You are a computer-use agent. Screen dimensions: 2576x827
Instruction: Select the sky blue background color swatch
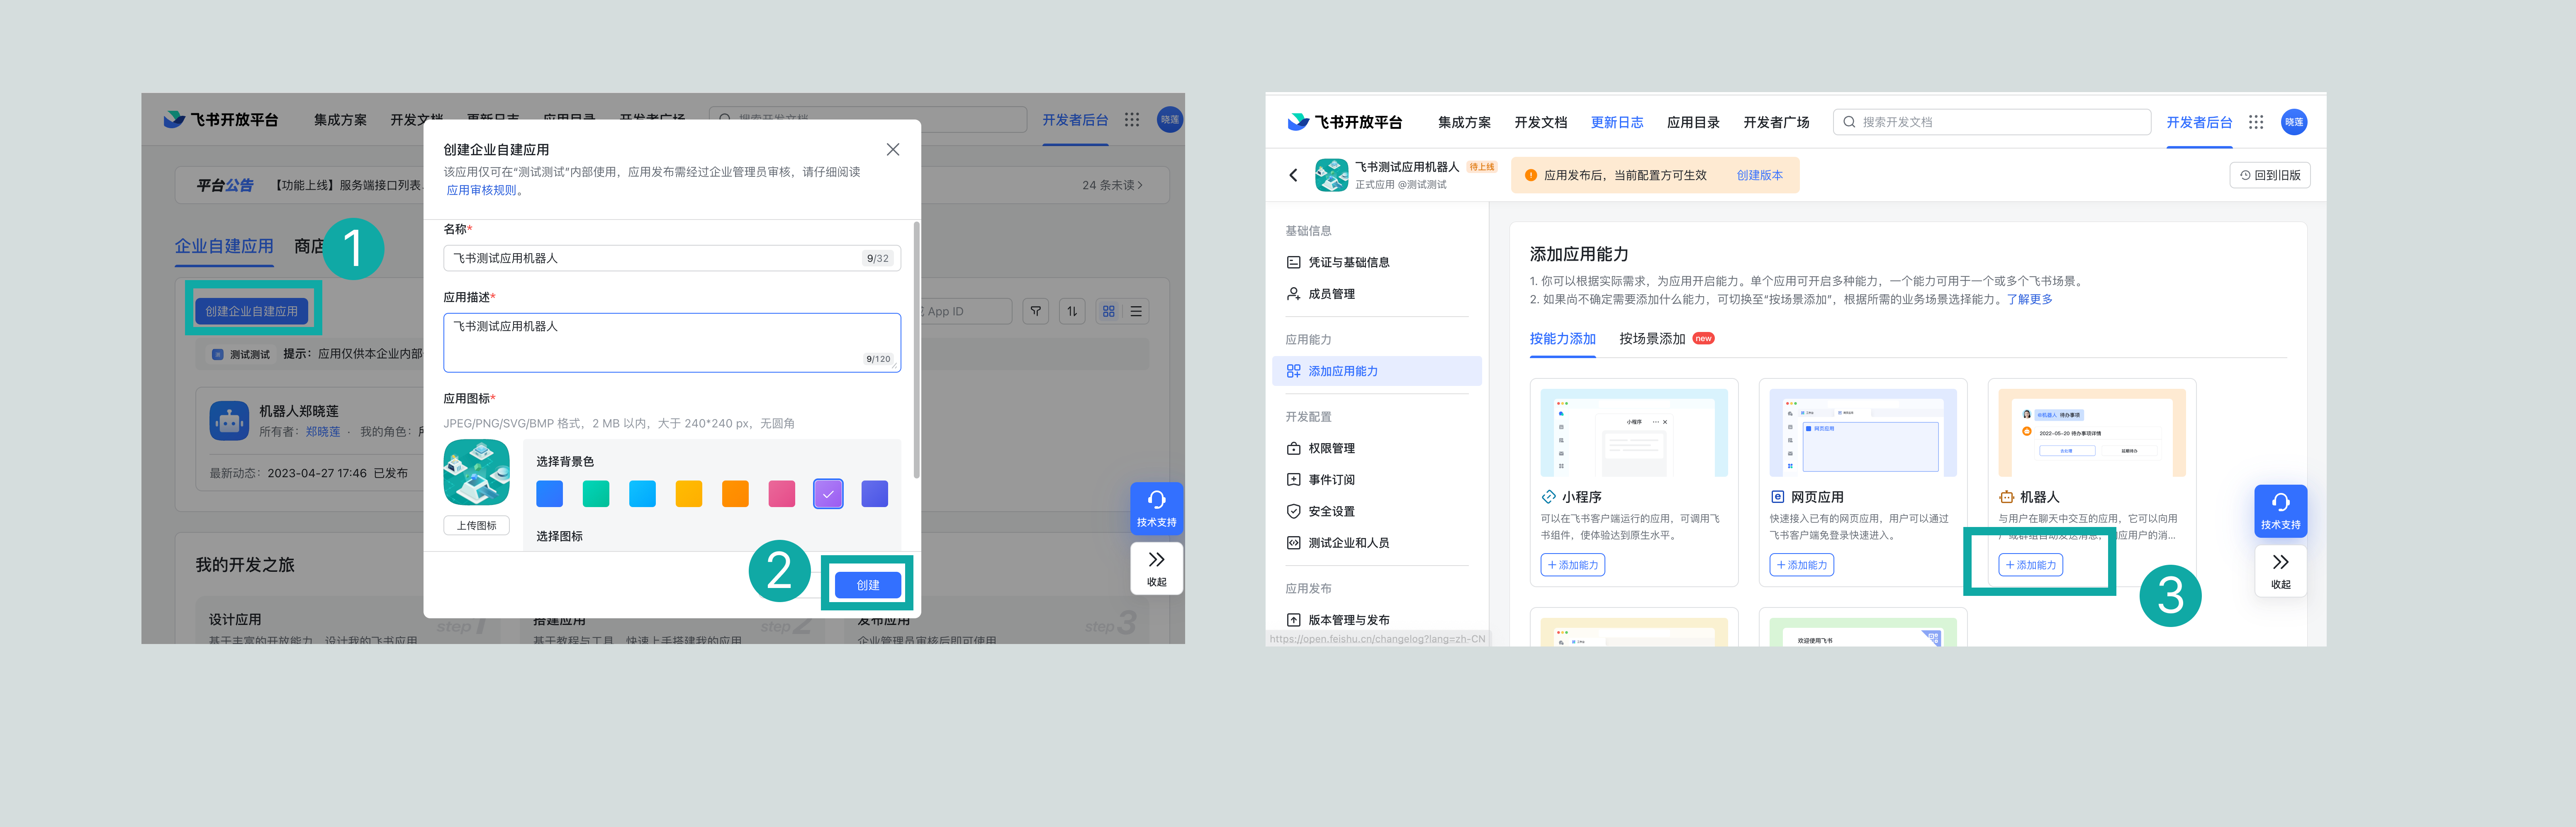642,494
